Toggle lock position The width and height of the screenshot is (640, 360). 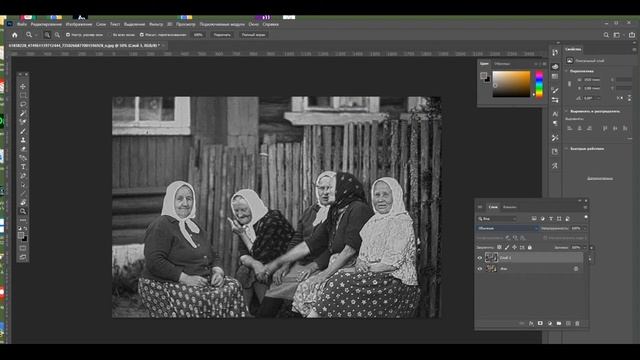click(x=514, y=247)
